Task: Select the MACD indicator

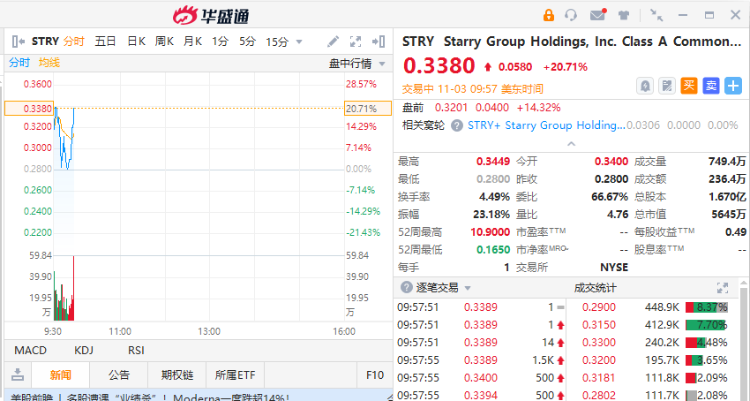Action: coord(31,350)
